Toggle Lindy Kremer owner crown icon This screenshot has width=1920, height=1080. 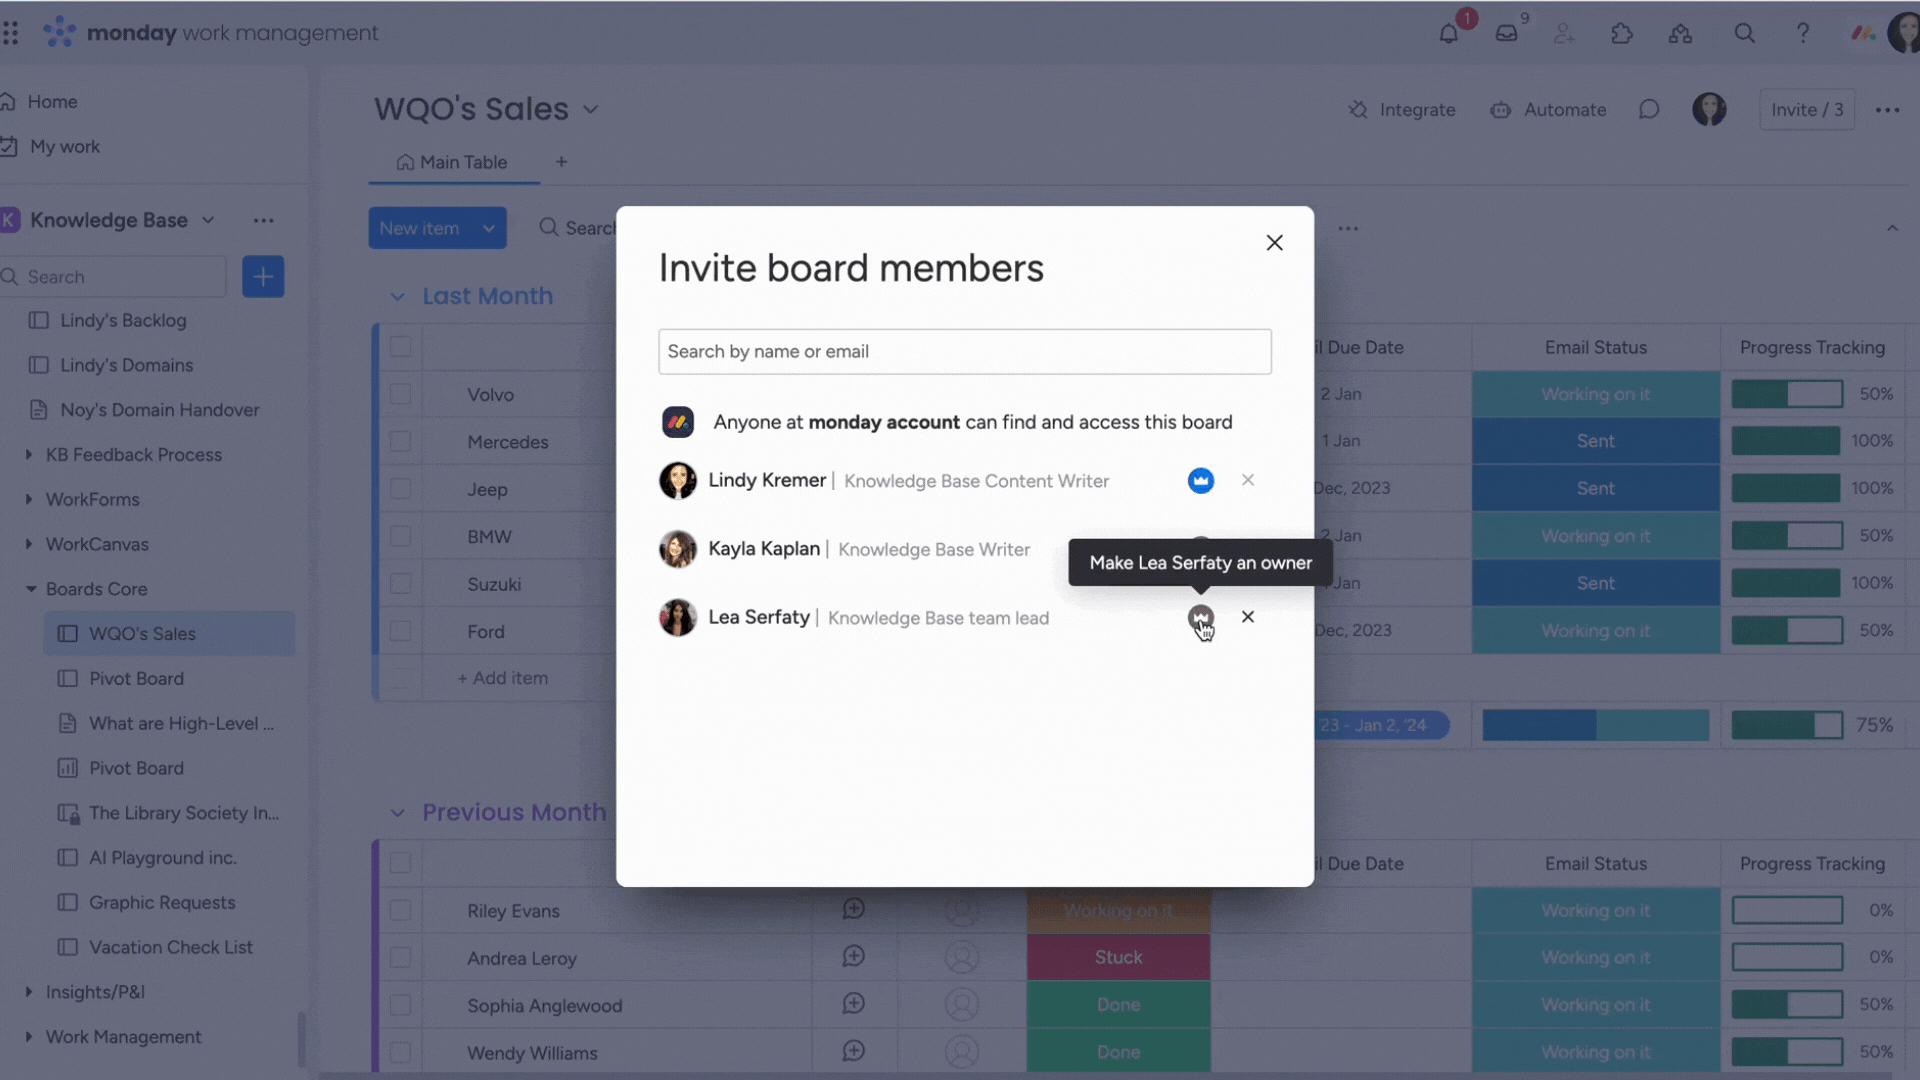1201,480
